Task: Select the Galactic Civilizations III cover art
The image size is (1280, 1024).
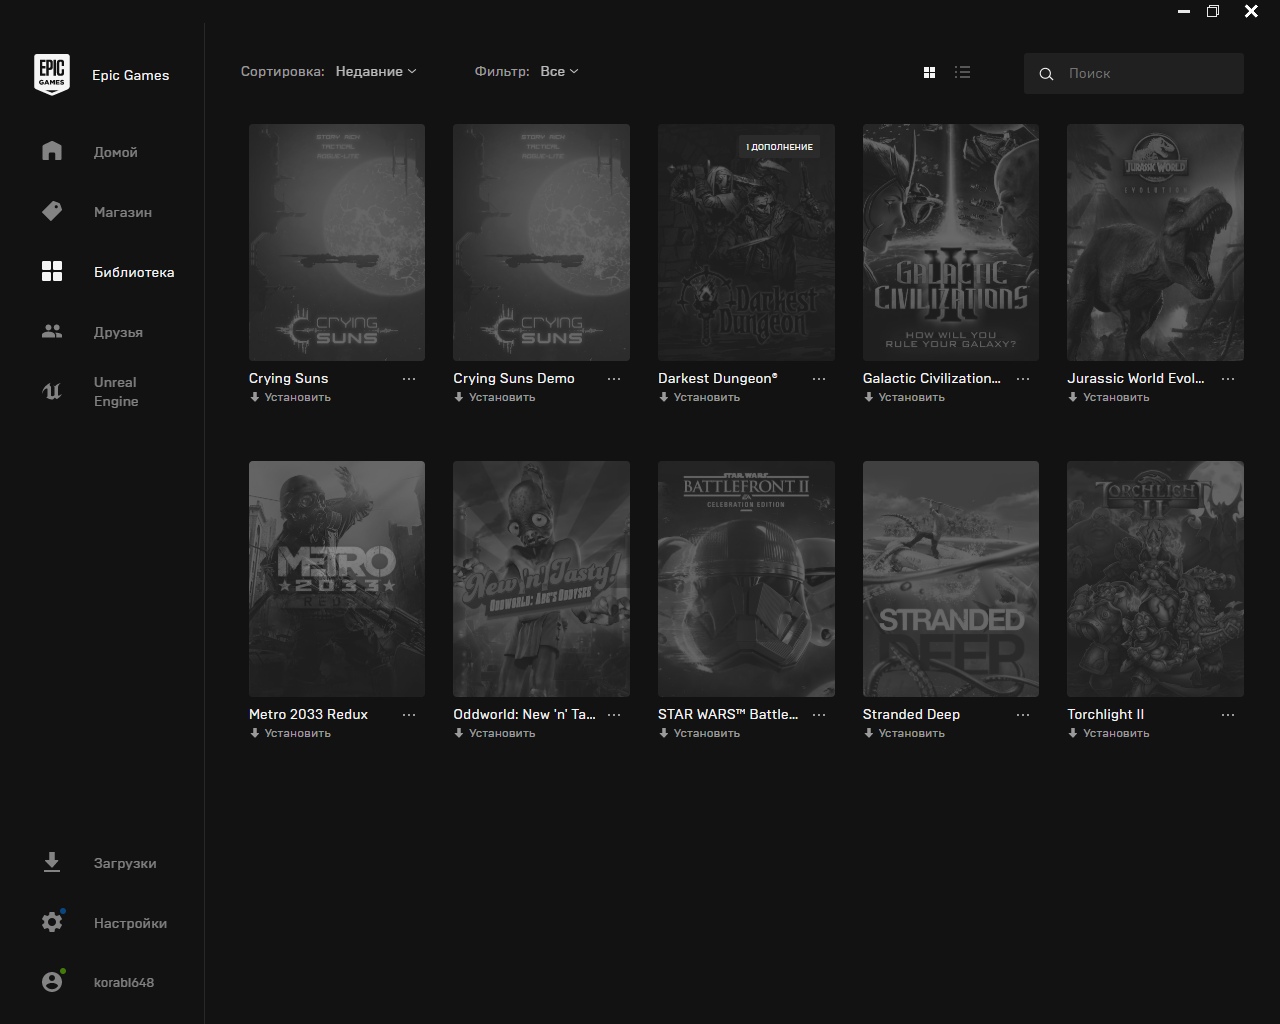Action: (x=951, y=242)
